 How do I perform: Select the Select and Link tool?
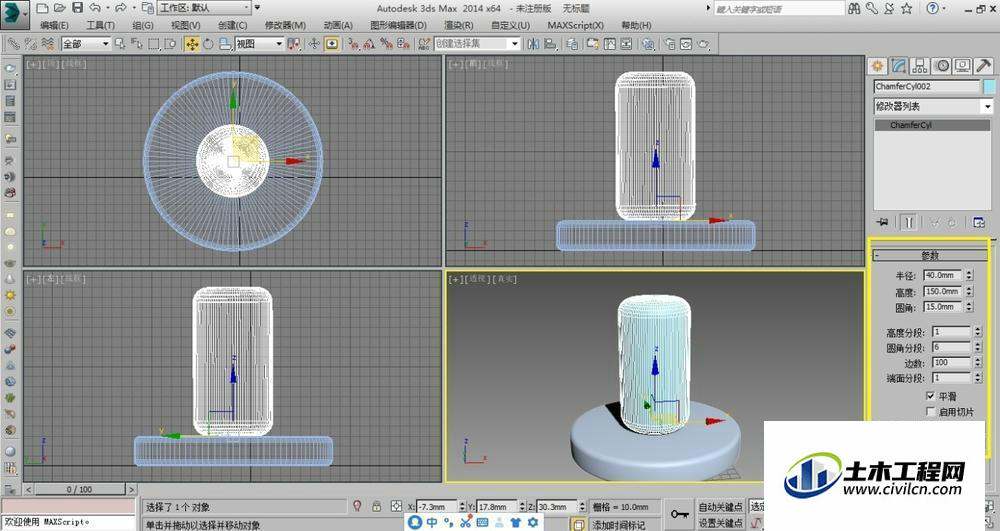coord(13,43)
